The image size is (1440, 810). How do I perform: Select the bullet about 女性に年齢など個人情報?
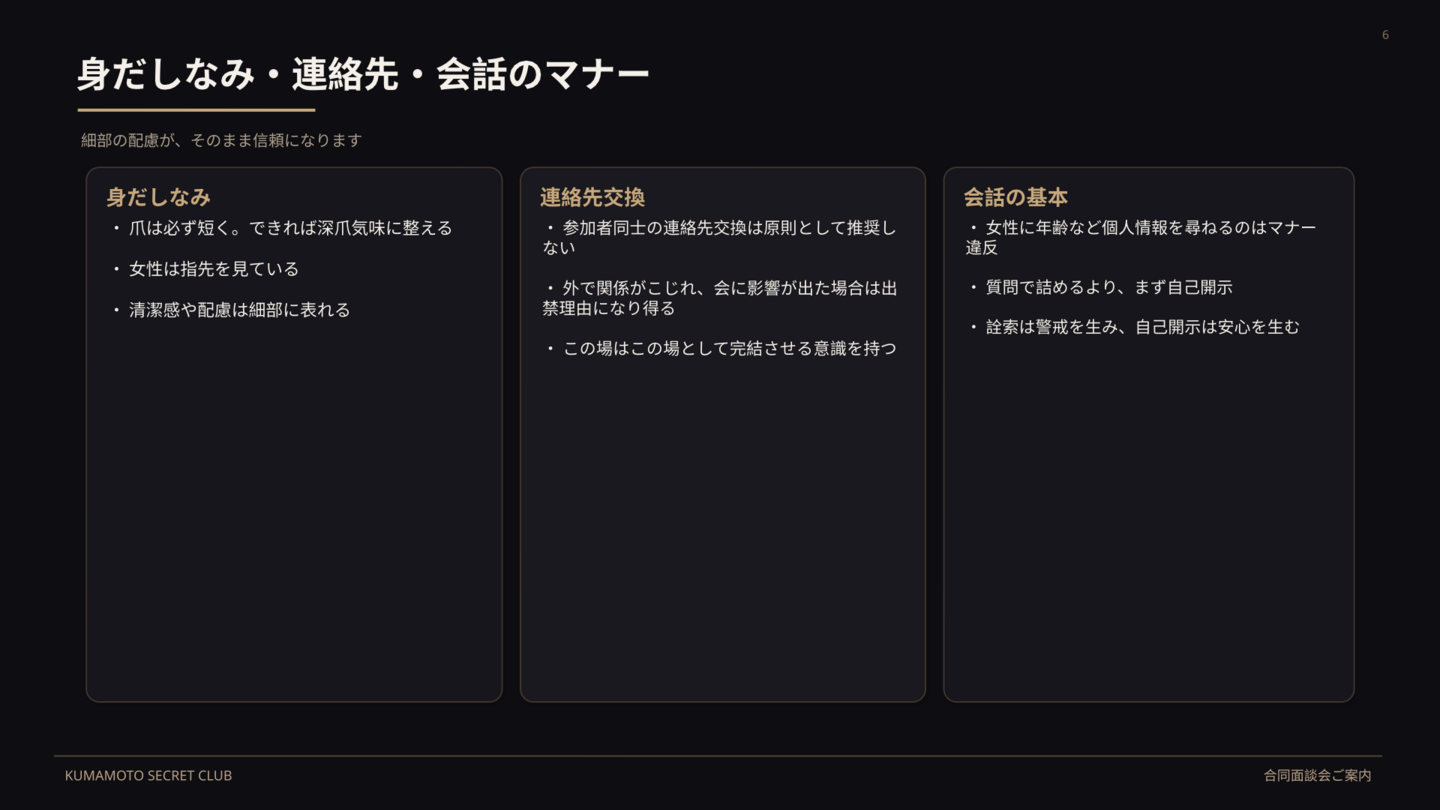point(1142,238)
